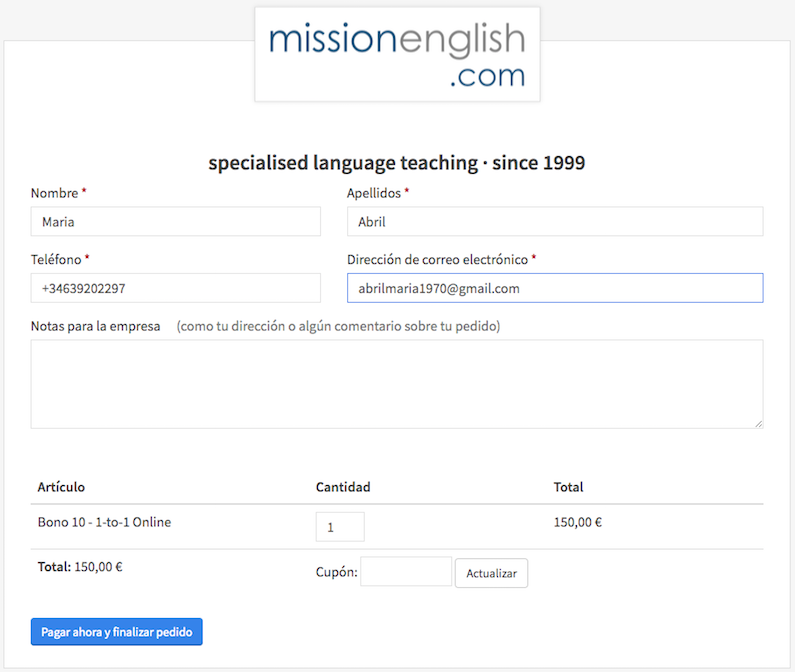Click the textarea resize handle corner
Viewport: 795px width, 672px height.
pyautogui.click(x=758, y=423)
